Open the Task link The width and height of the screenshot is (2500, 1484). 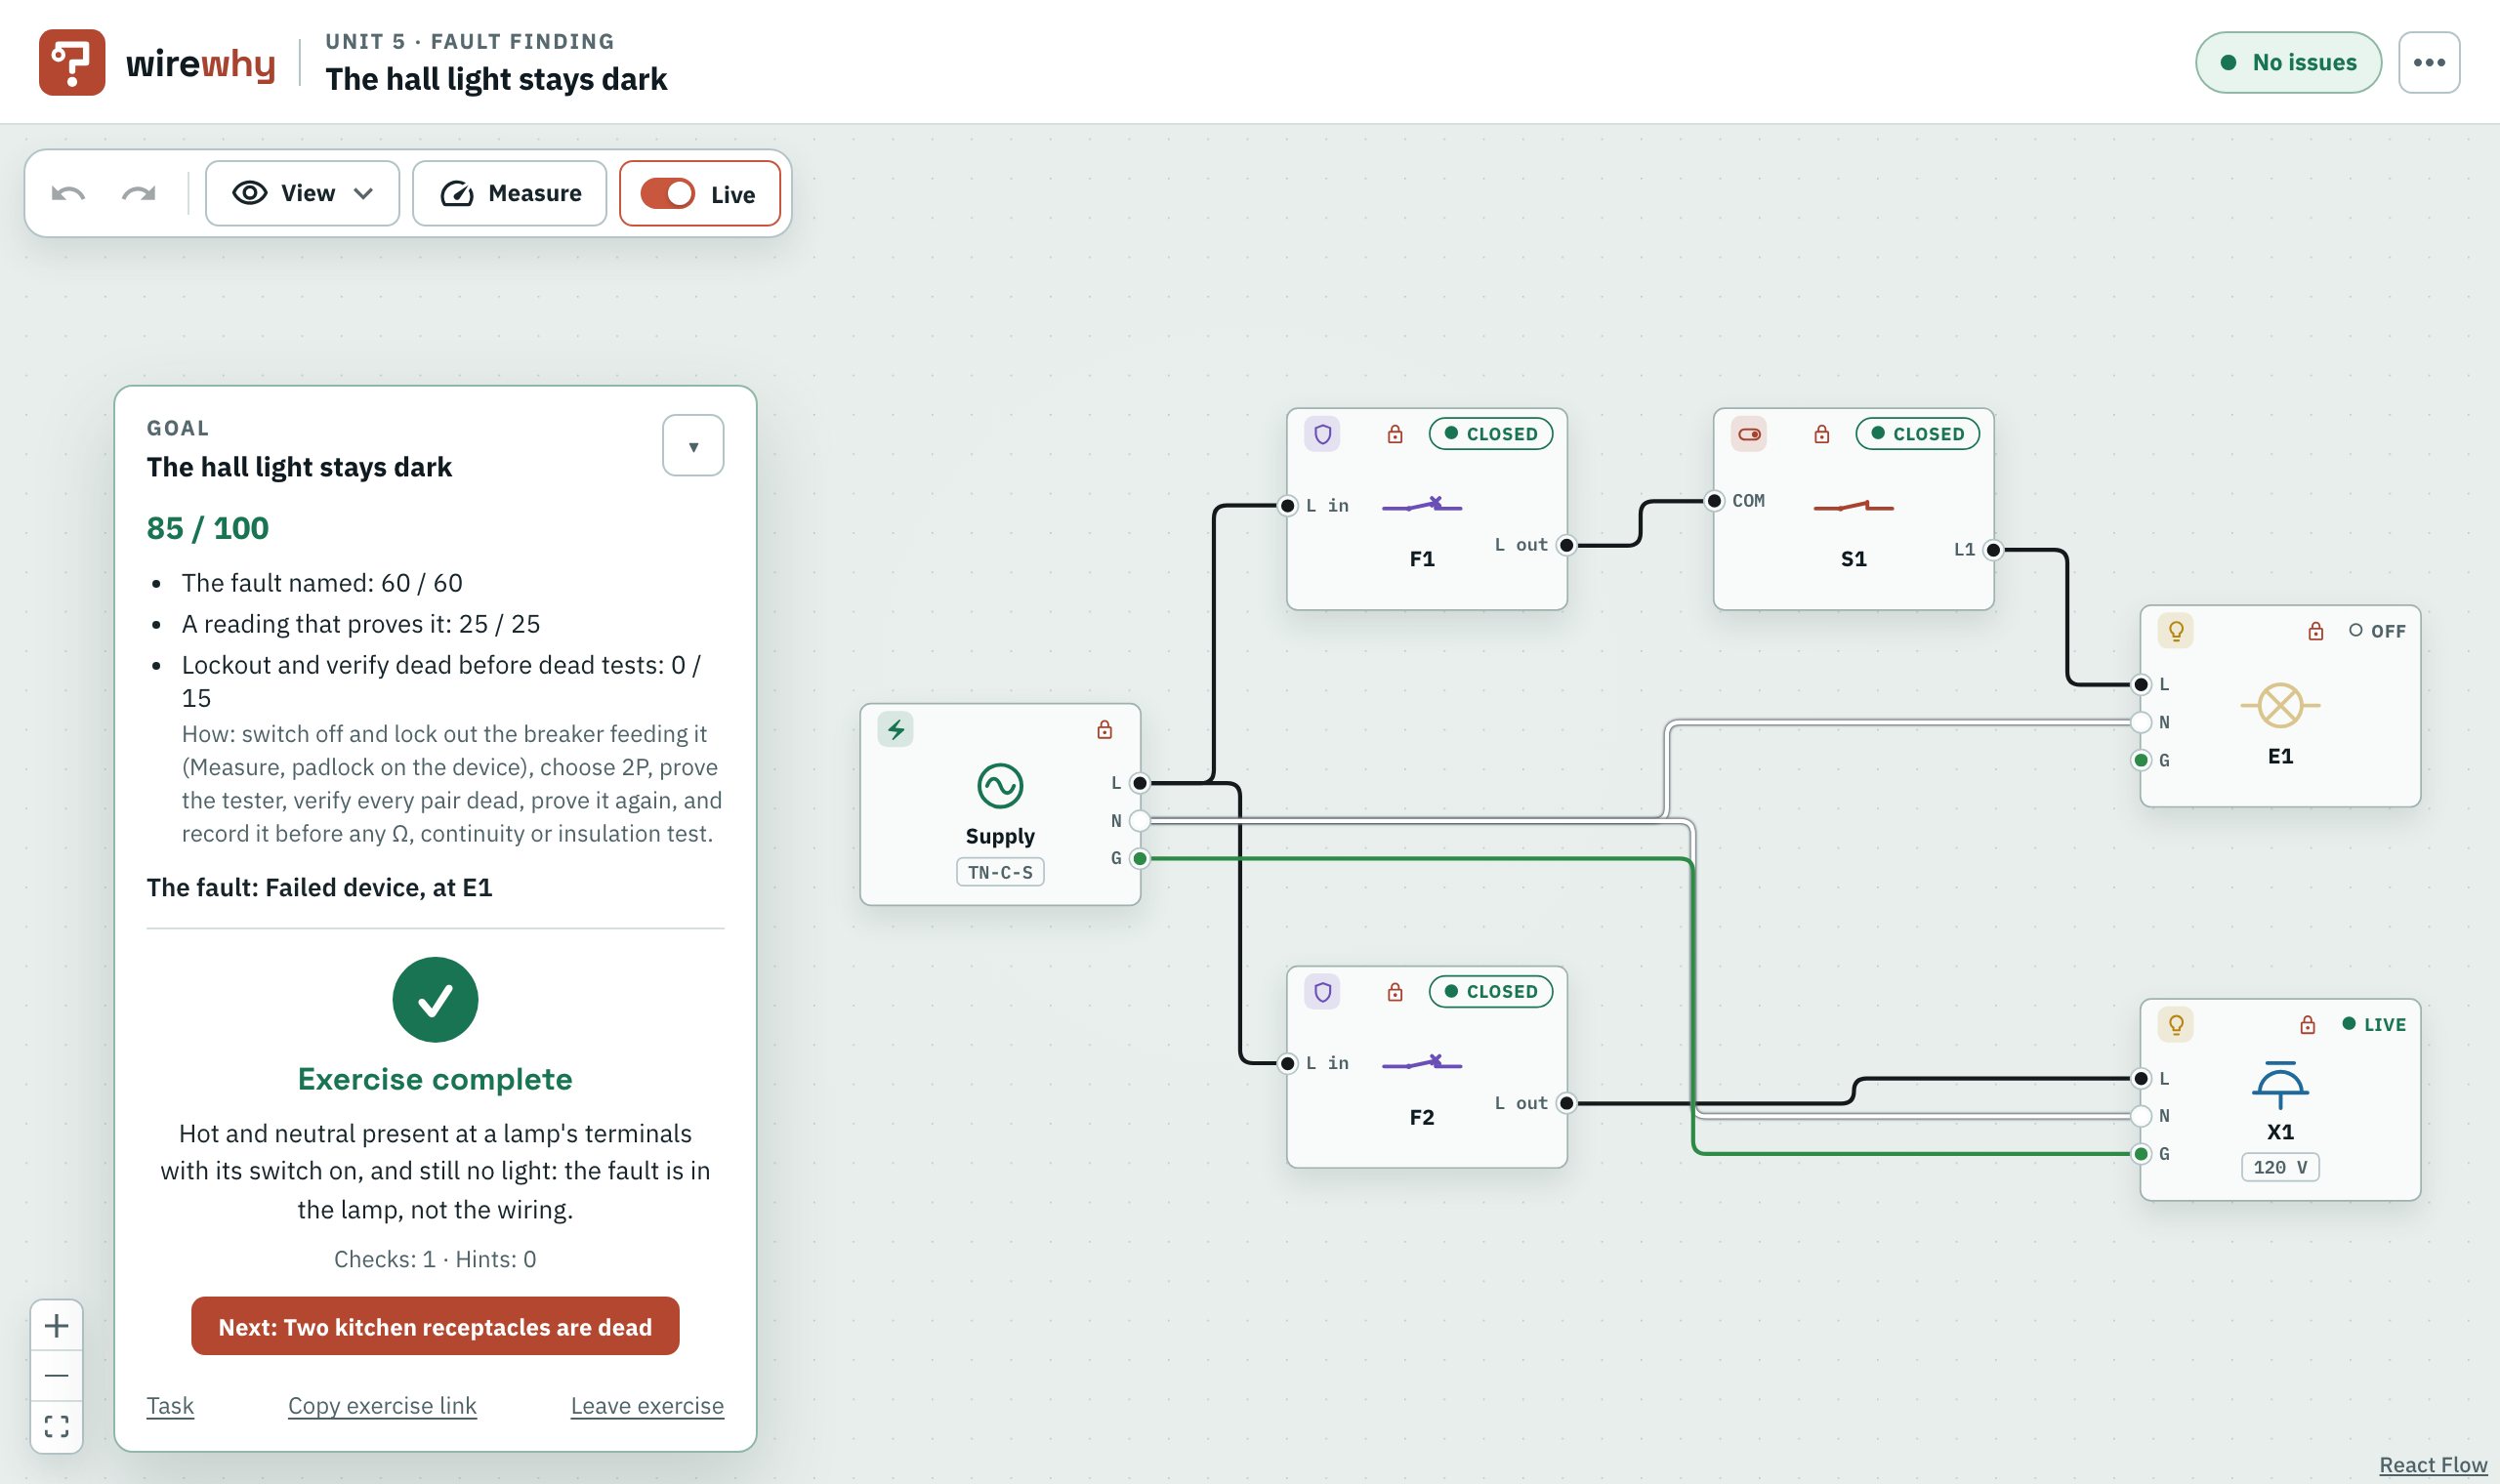[x=170, y=1405]
